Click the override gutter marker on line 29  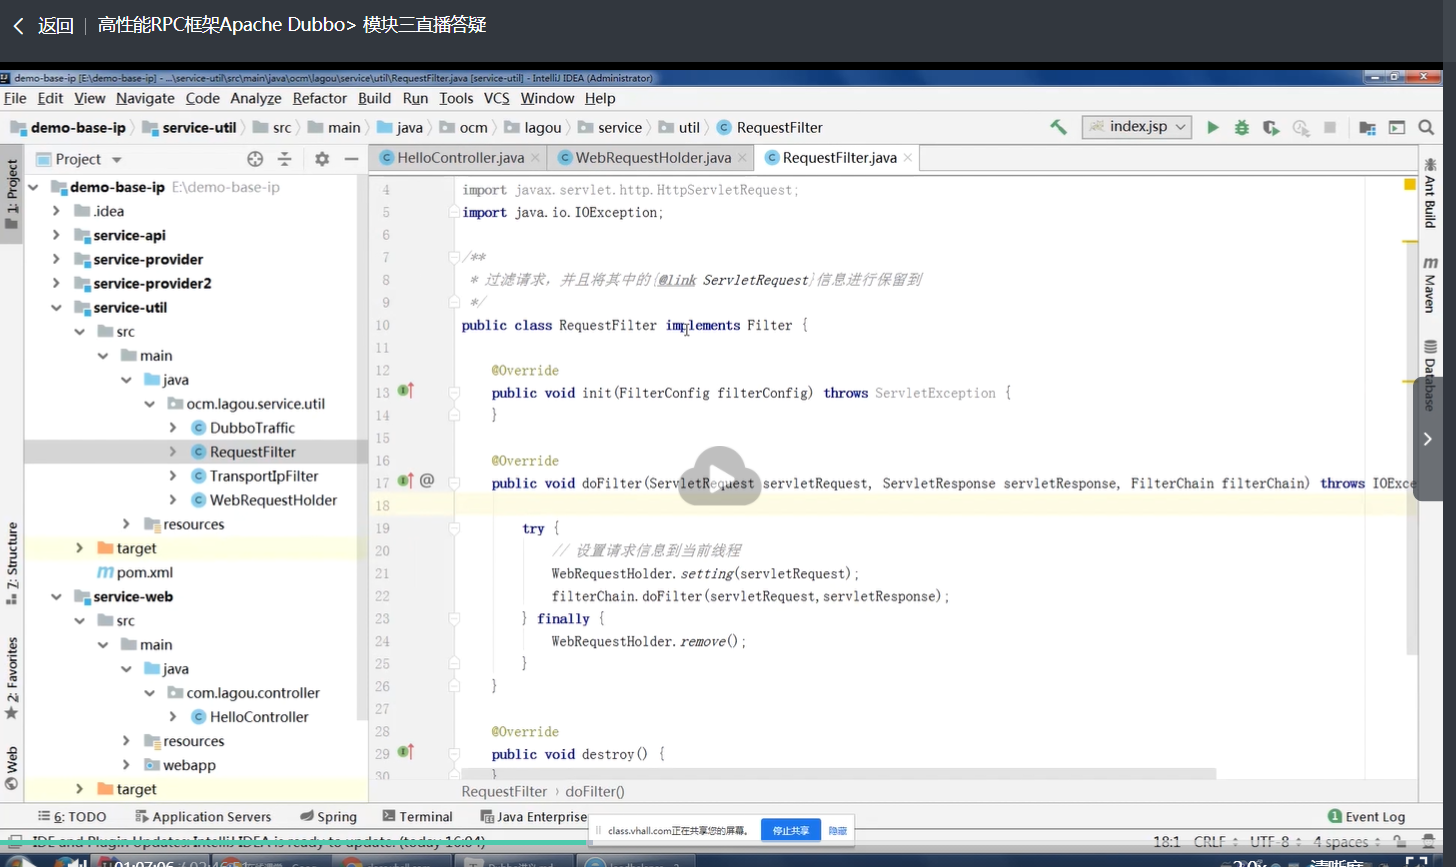click(406, 751)
